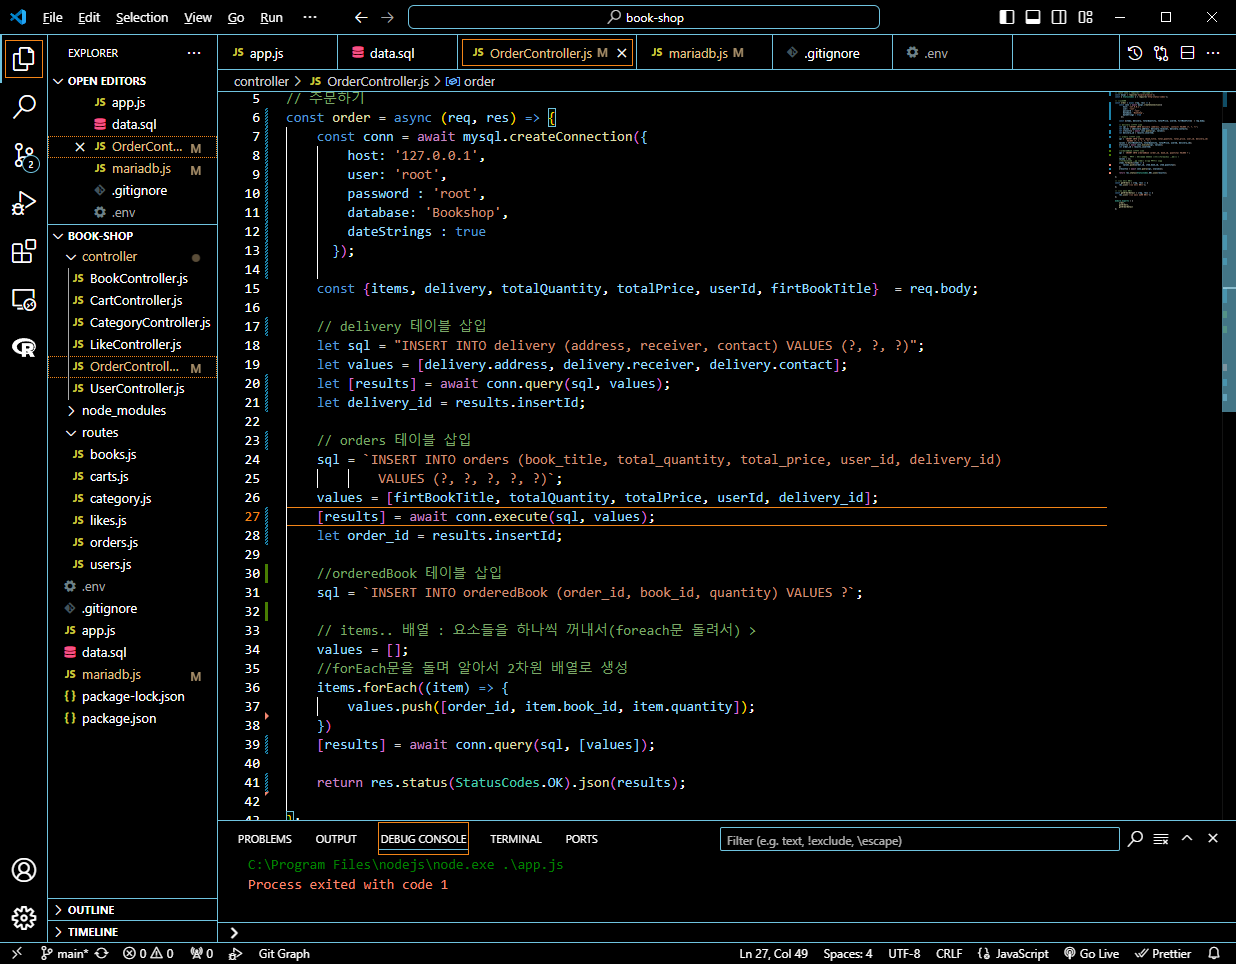The width and height of the screenshot is (1236, 964).
Task: Open editor More Actions ellipsis
Action: [1213, 53]
